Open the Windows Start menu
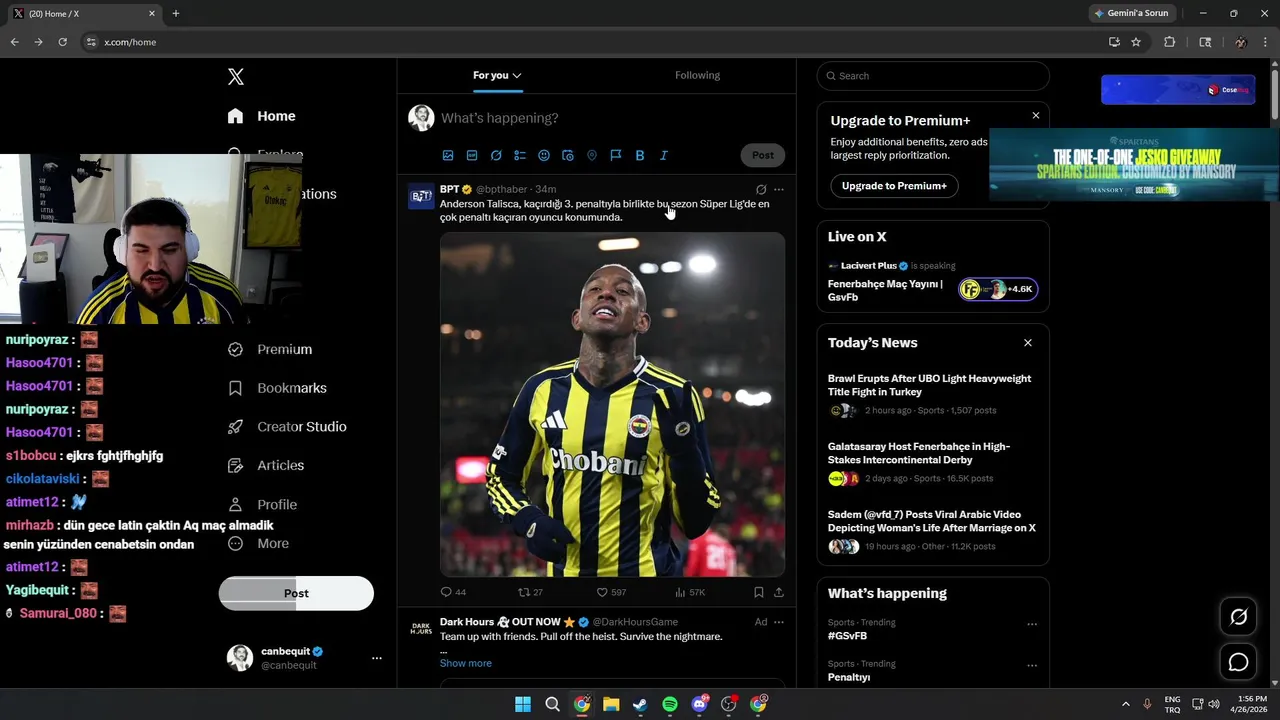 pyautogui.click(x=523, y=704)
